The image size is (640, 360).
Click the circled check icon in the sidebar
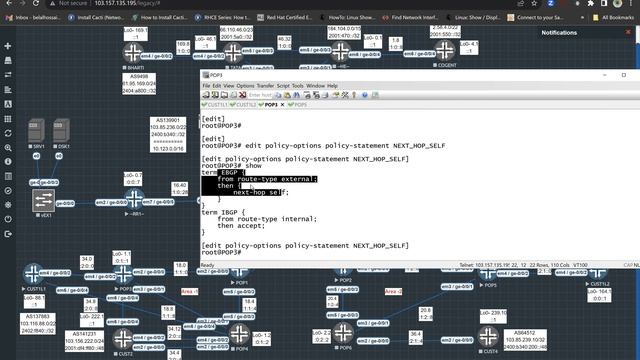pos(8,191)
